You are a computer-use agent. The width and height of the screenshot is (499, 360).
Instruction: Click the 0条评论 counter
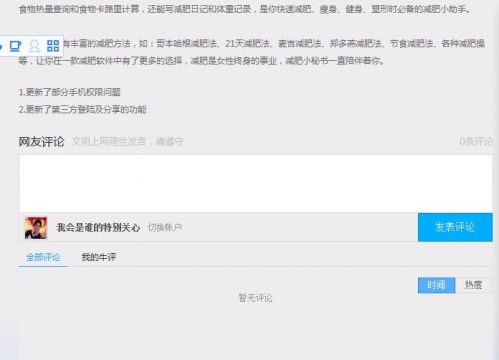pos(476,142)
